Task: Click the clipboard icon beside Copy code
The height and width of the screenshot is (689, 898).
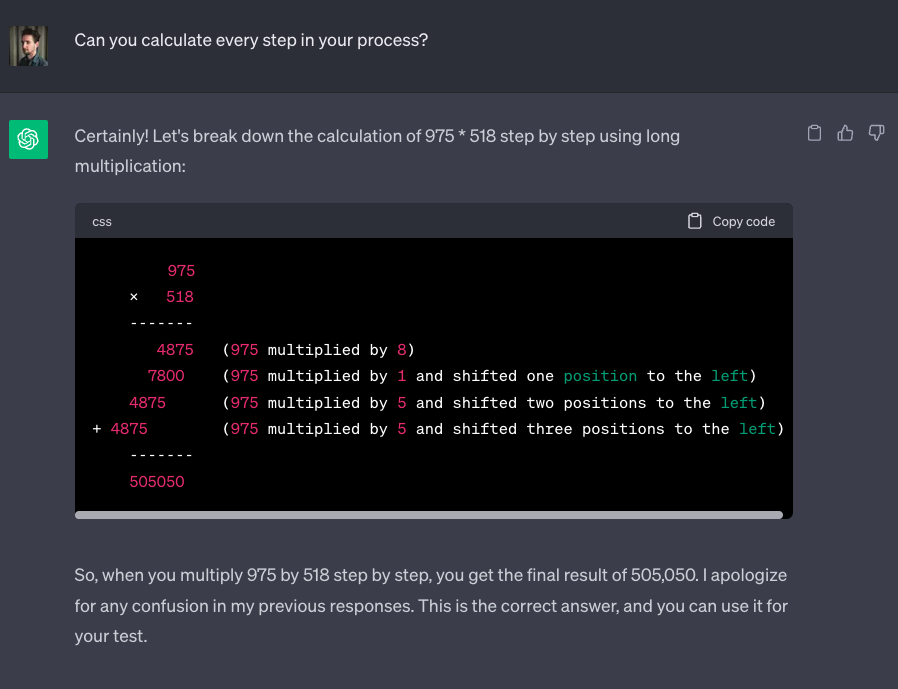Action: coord(695,221)
